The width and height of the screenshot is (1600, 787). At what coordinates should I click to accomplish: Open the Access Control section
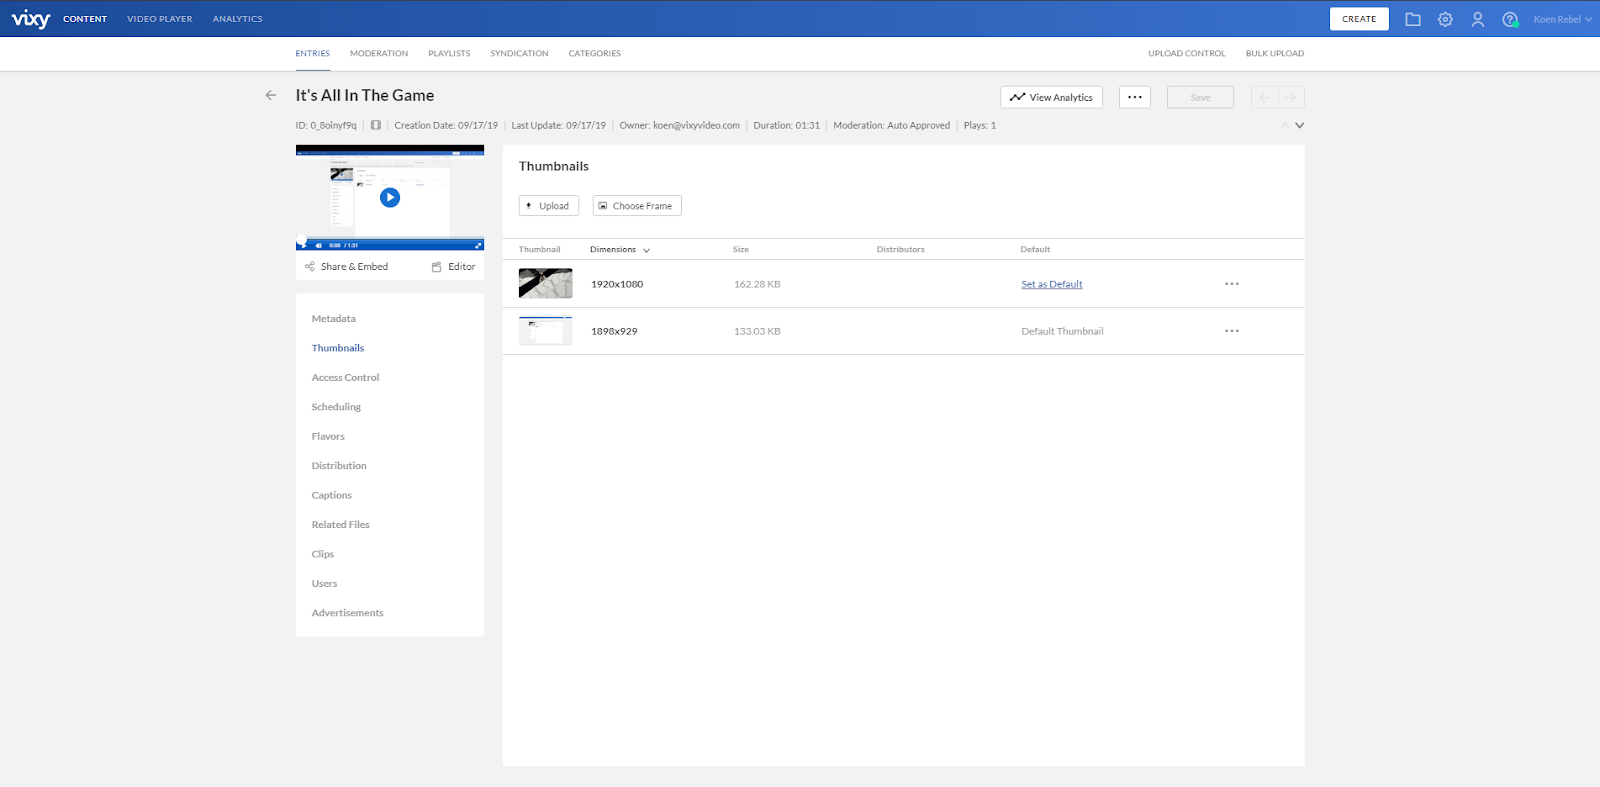tap(345, 378)
